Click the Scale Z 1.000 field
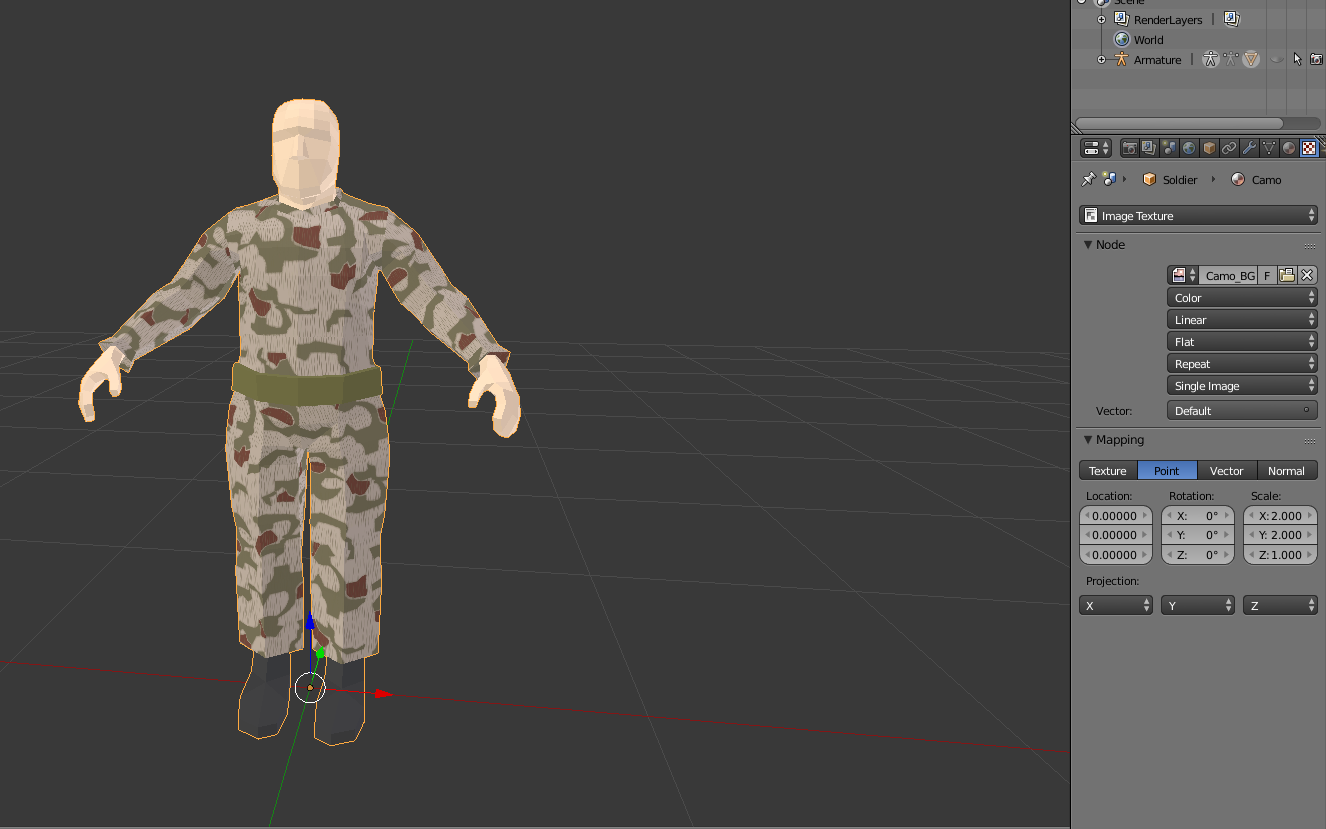This screenshot has width=1326, height=829. (x=1280, y=555)
